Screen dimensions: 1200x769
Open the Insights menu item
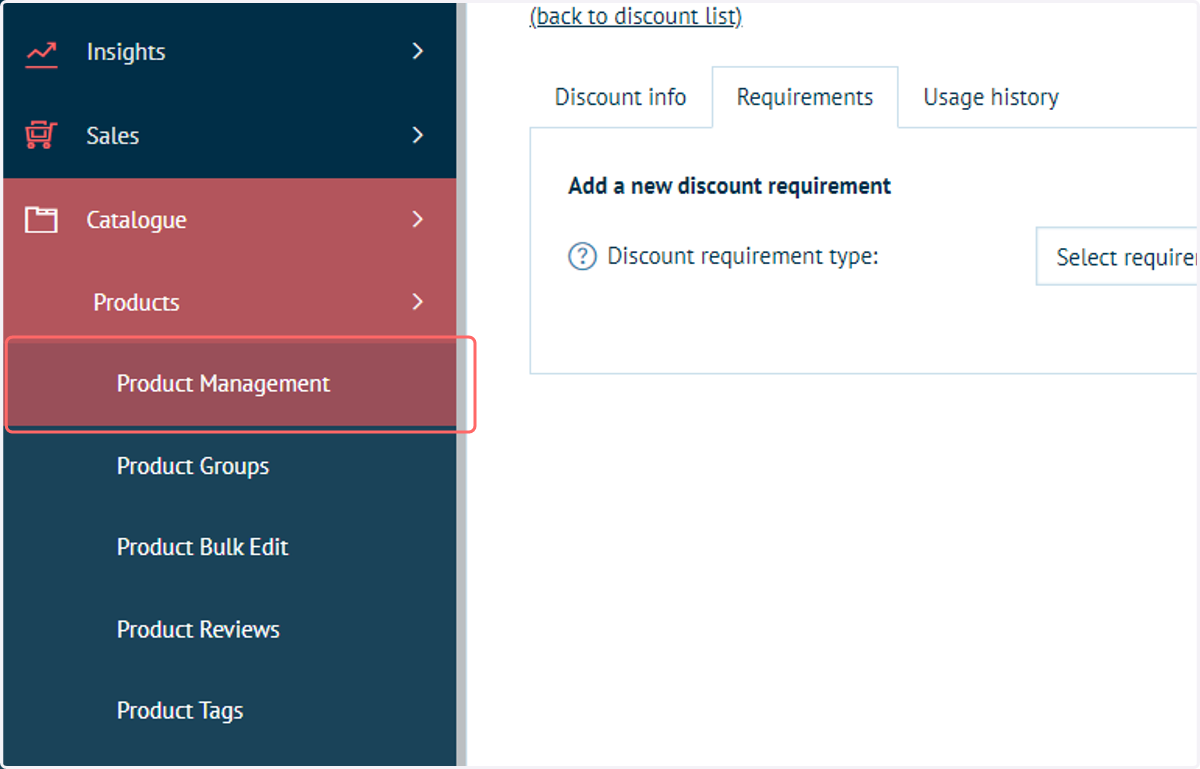point(229,52)
